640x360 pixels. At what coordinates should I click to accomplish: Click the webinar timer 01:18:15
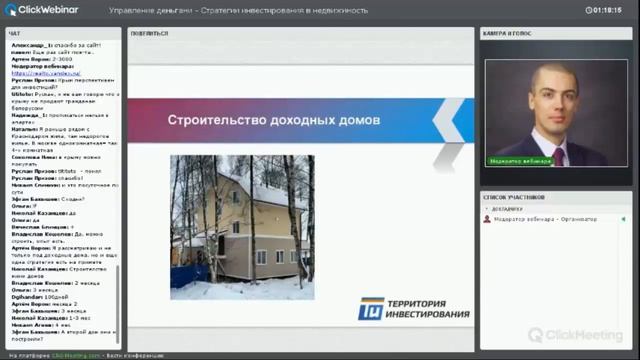(x=607, y=10)
